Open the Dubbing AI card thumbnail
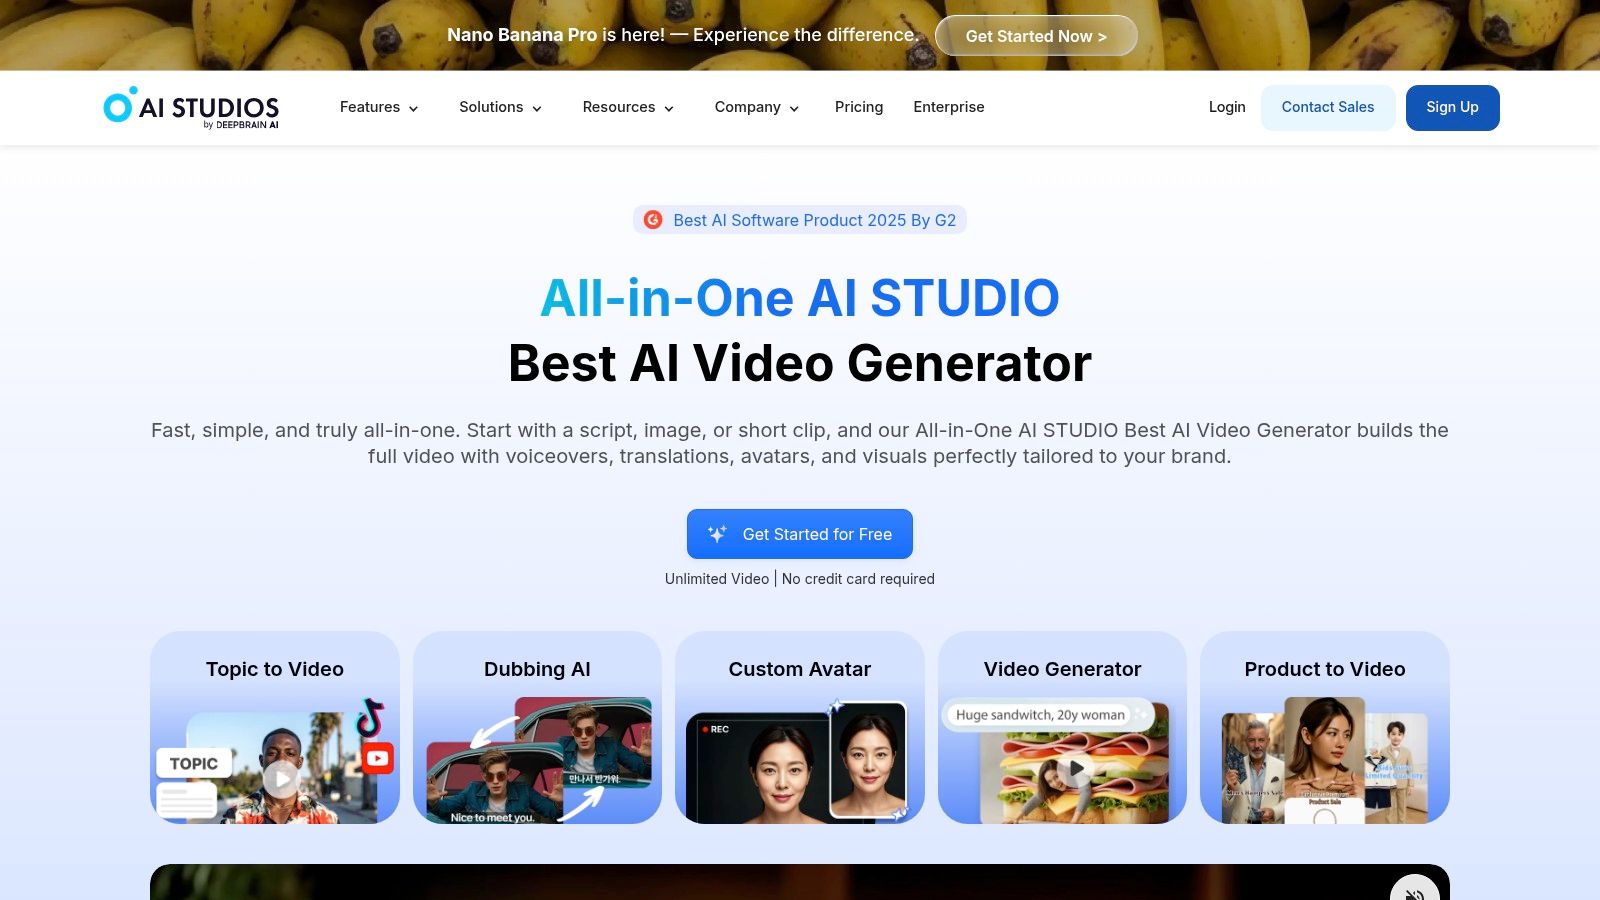Screen dimensions: 1600x900 (537, 760)
